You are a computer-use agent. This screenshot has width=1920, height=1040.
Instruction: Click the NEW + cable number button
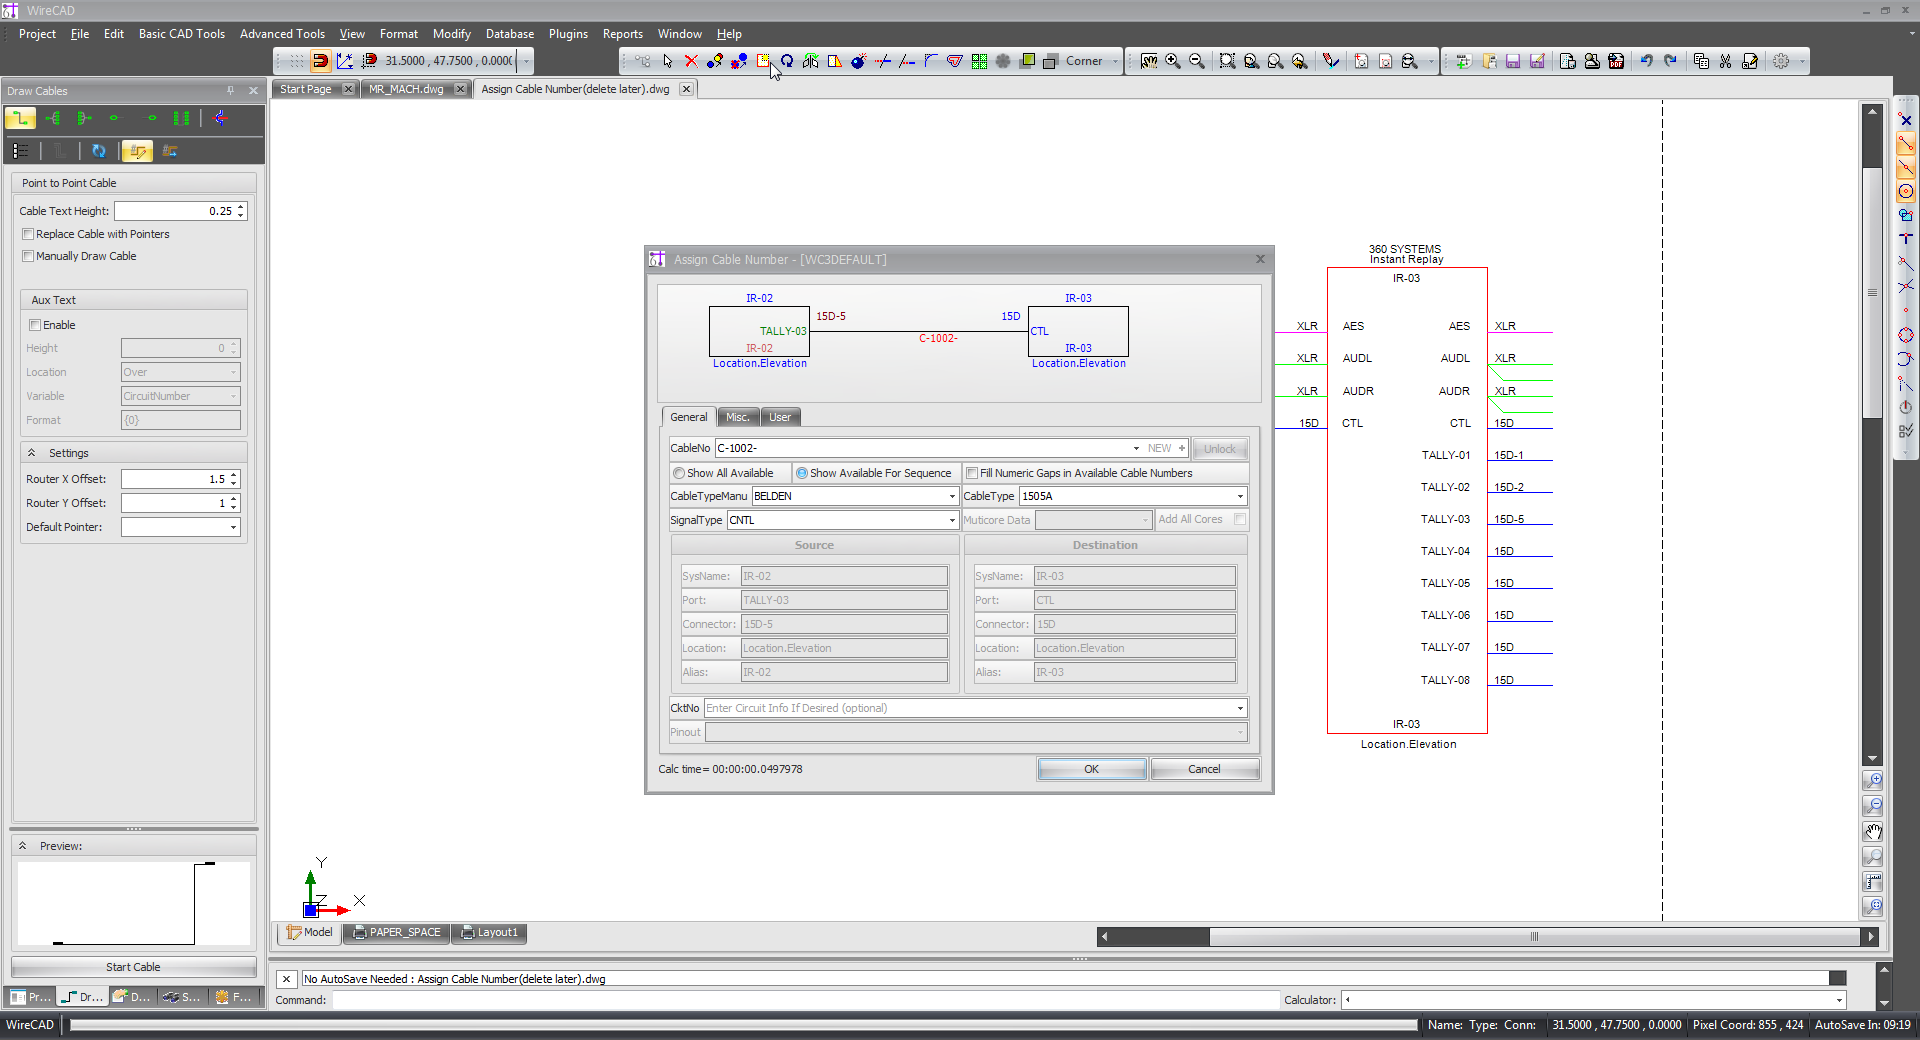1166,448
